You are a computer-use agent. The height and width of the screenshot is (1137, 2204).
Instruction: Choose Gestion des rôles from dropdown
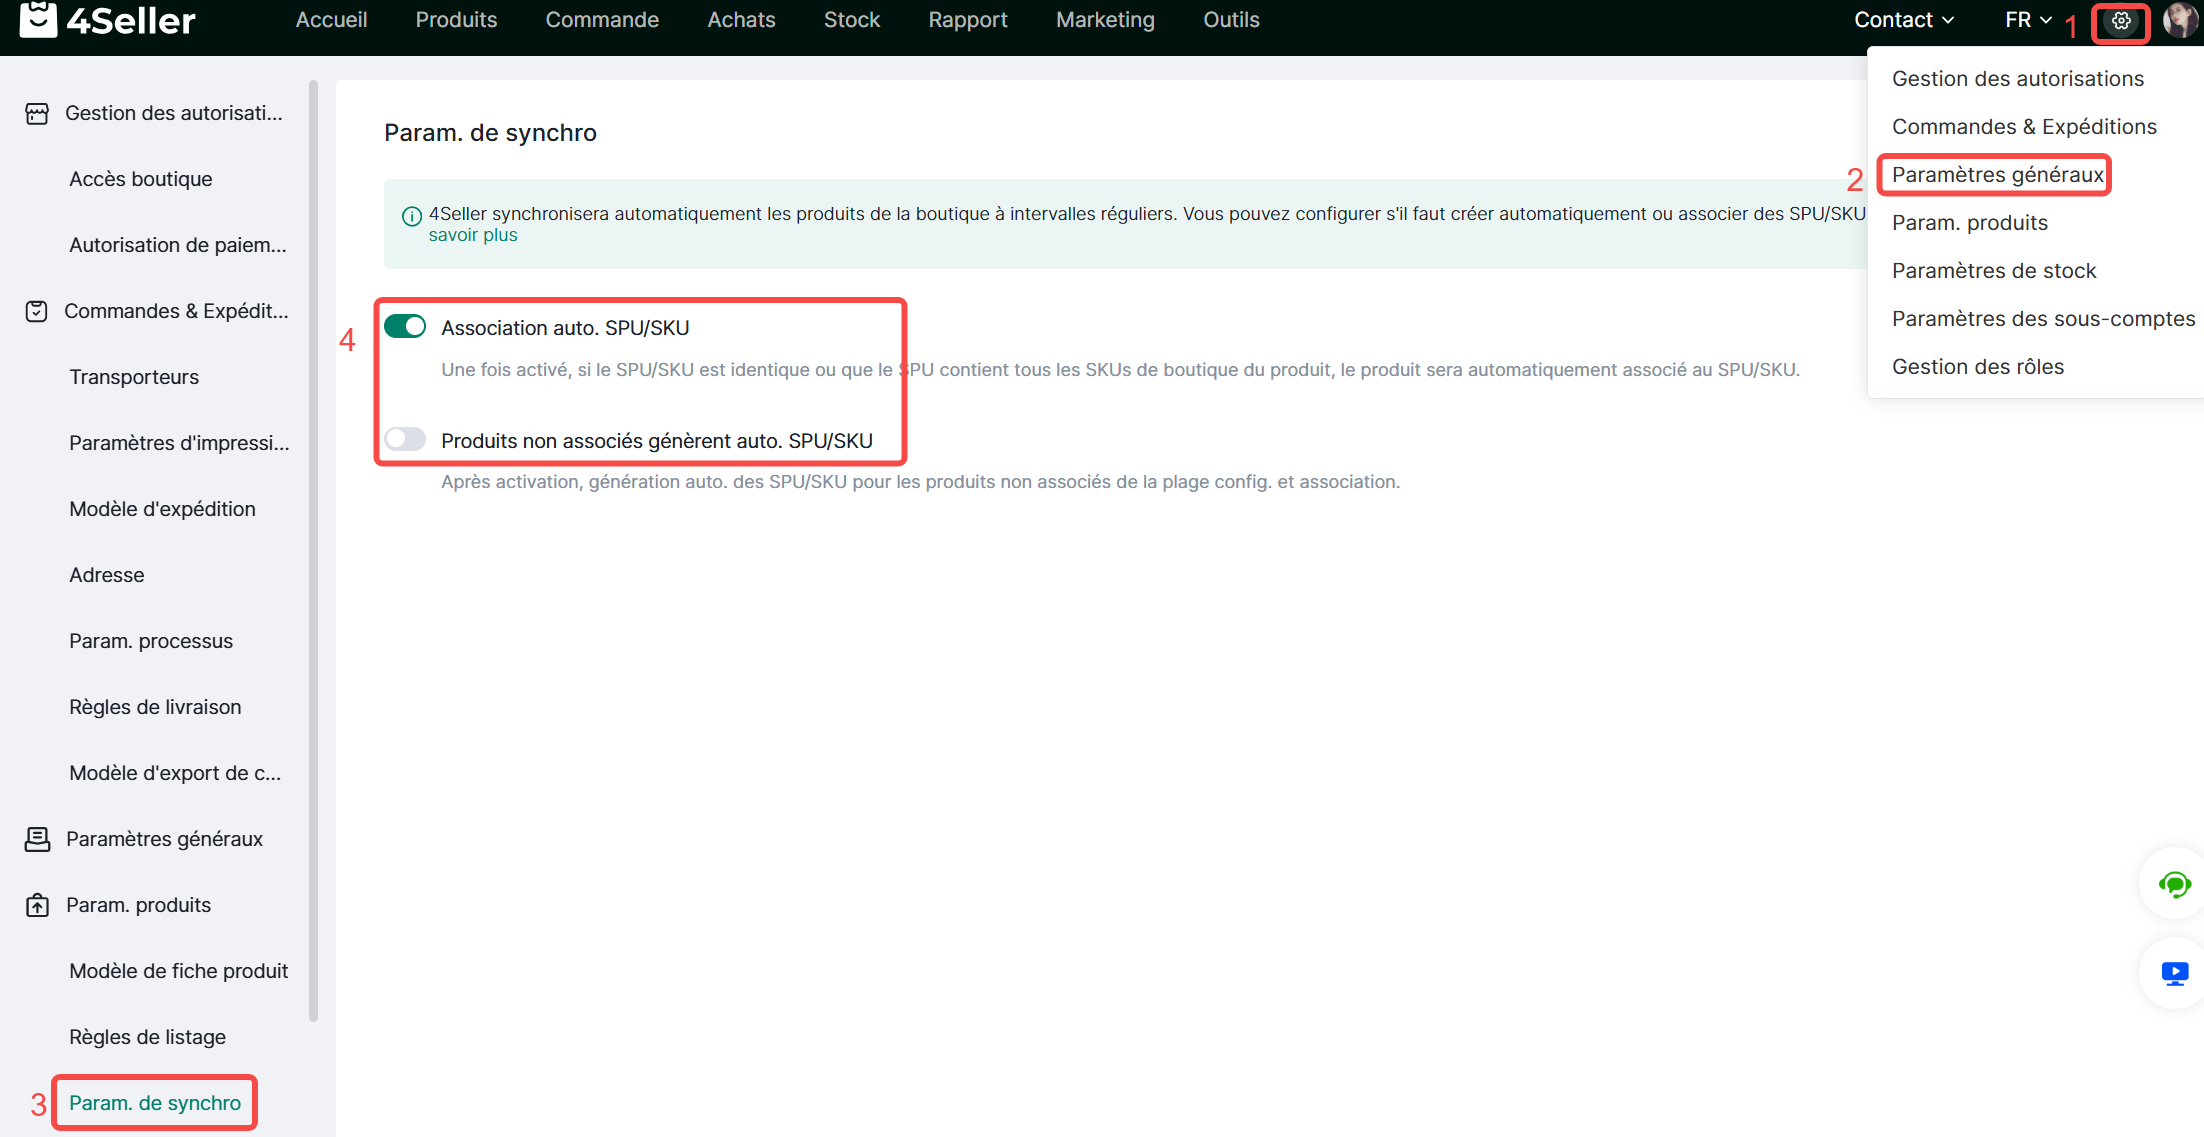click(1977, 367)
